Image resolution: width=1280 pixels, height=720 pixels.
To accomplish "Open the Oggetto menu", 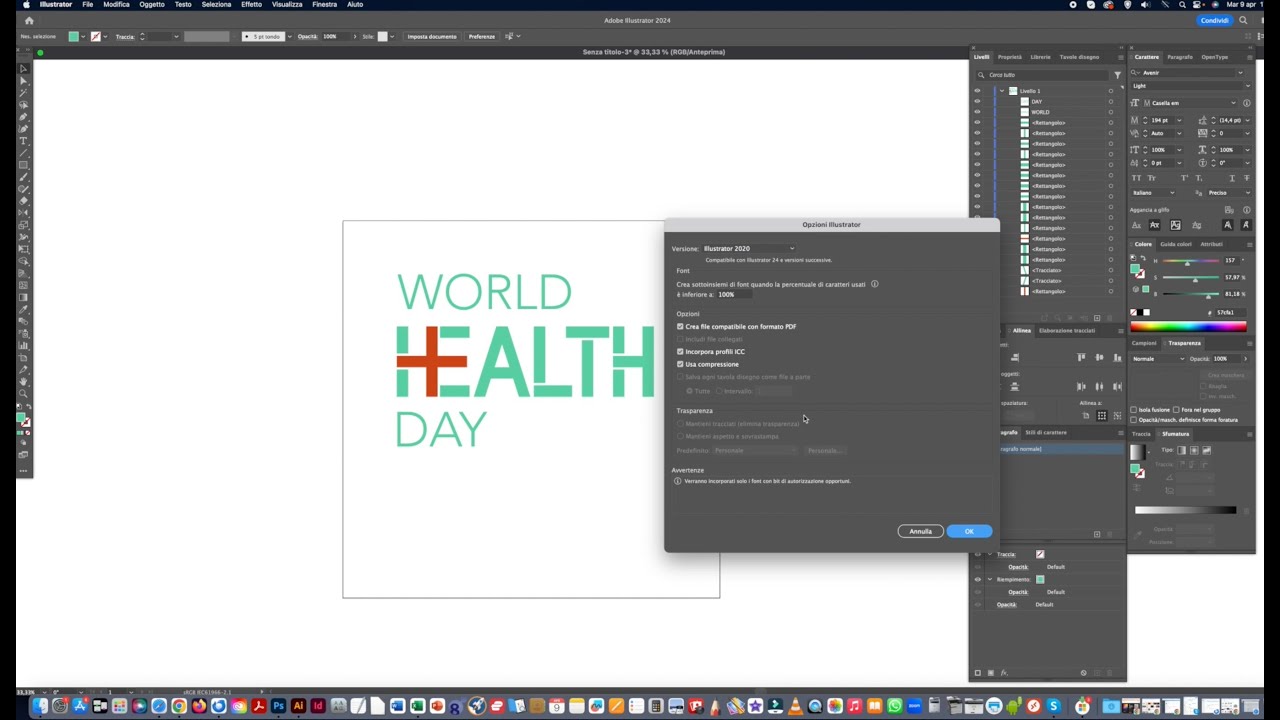I will pos(152,5).
